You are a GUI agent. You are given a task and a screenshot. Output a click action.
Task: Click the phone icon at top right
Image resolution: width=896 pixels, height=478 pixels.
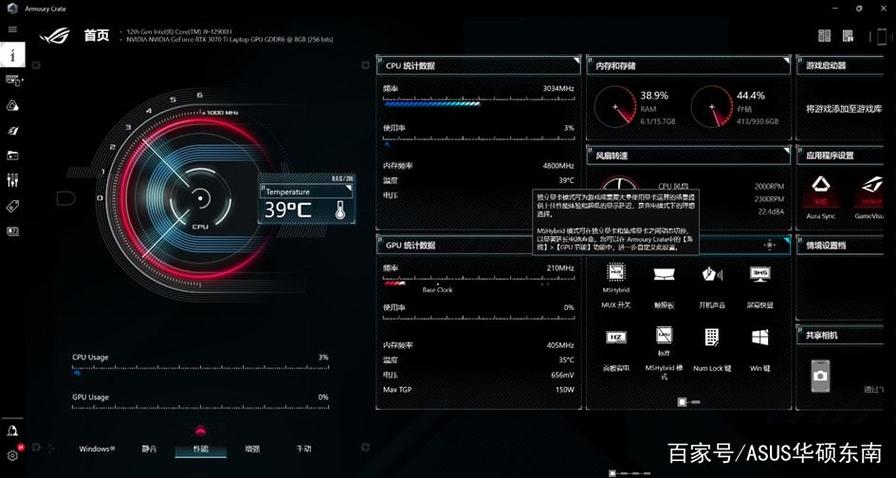point(881,37)
